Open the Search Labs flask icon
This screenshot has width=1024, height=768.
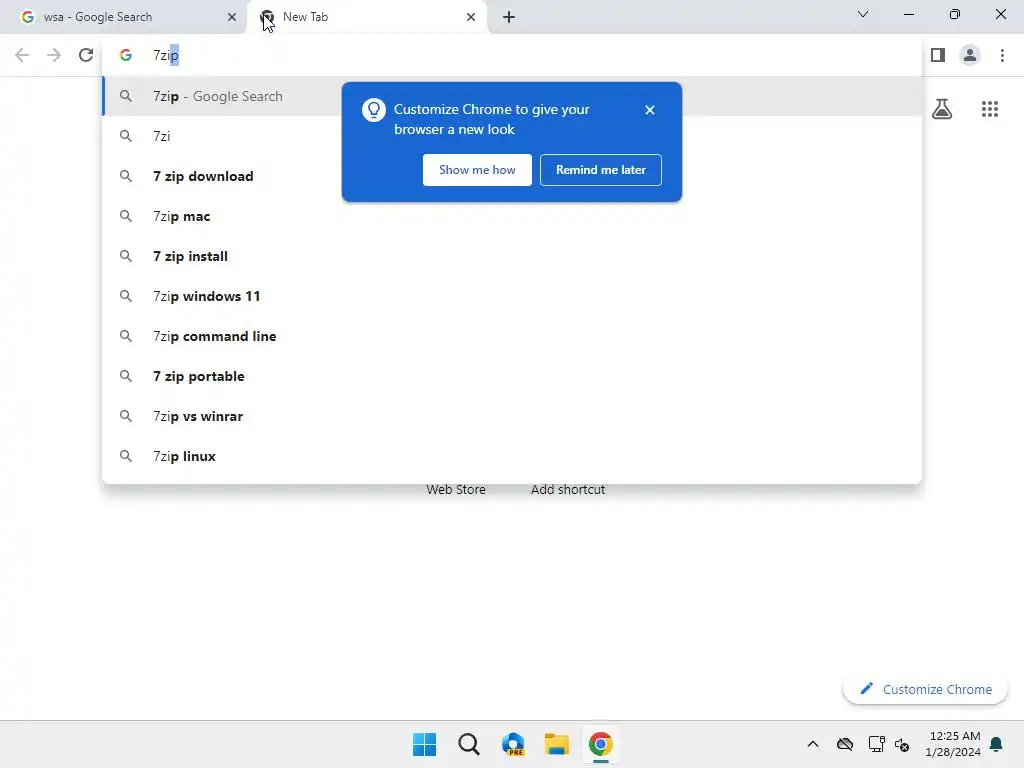point(942,109)
